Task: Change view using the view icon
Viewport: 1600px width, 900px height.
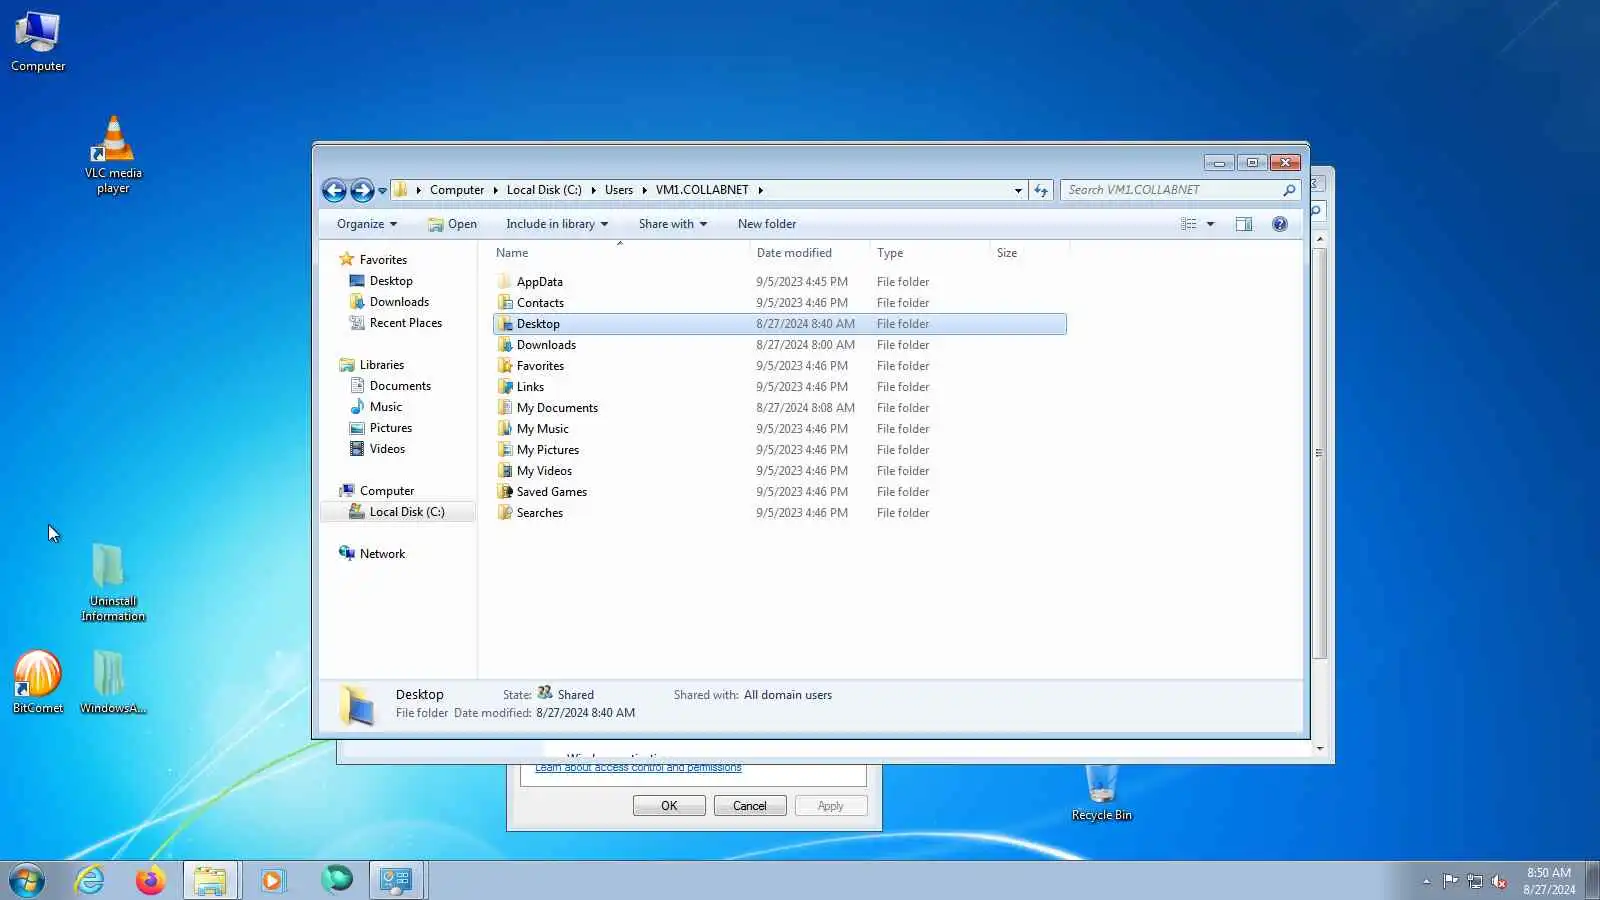Action: point(1189,224)
